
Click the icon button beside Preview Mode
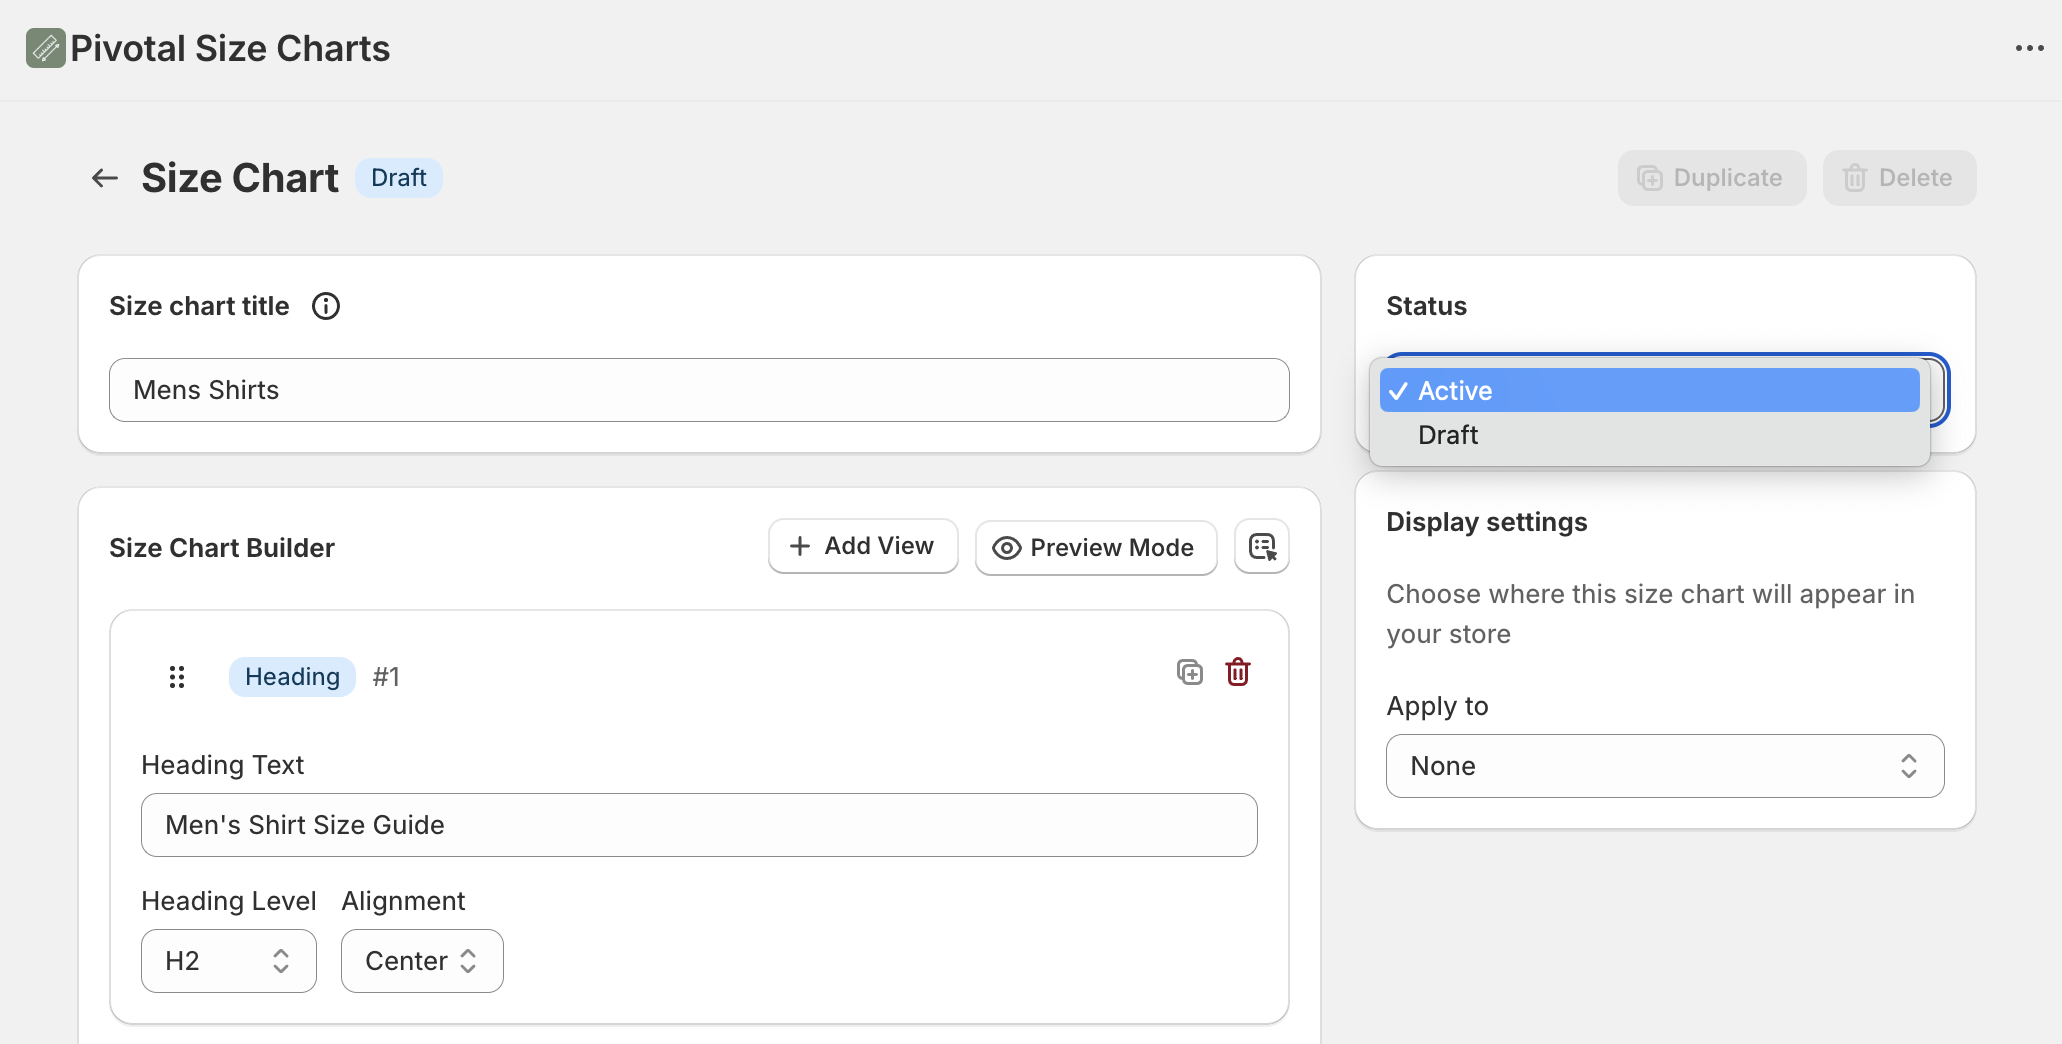1262,547
